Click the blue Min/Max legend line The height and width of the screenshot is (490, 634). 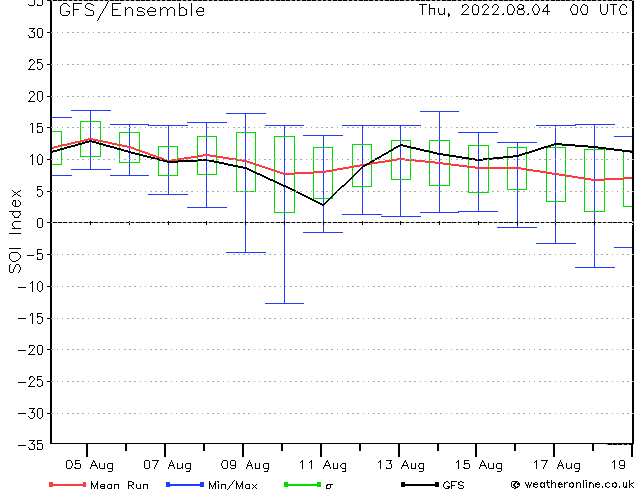185,484
